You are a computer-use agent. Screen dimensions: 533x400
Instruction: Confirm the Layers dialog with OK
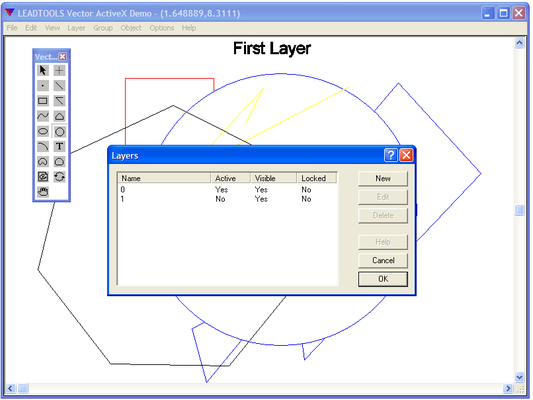383,279
